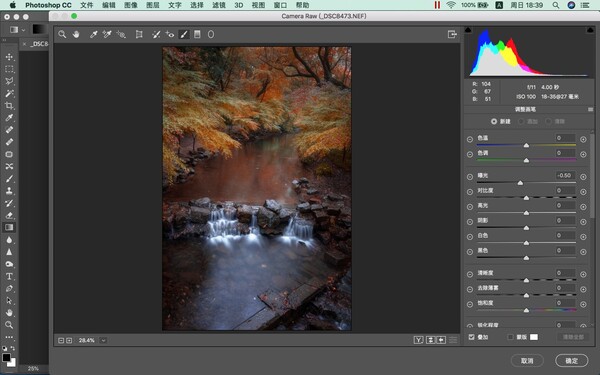Select the Magic Wand tool
600x375 pixels.
click(9, 93)
